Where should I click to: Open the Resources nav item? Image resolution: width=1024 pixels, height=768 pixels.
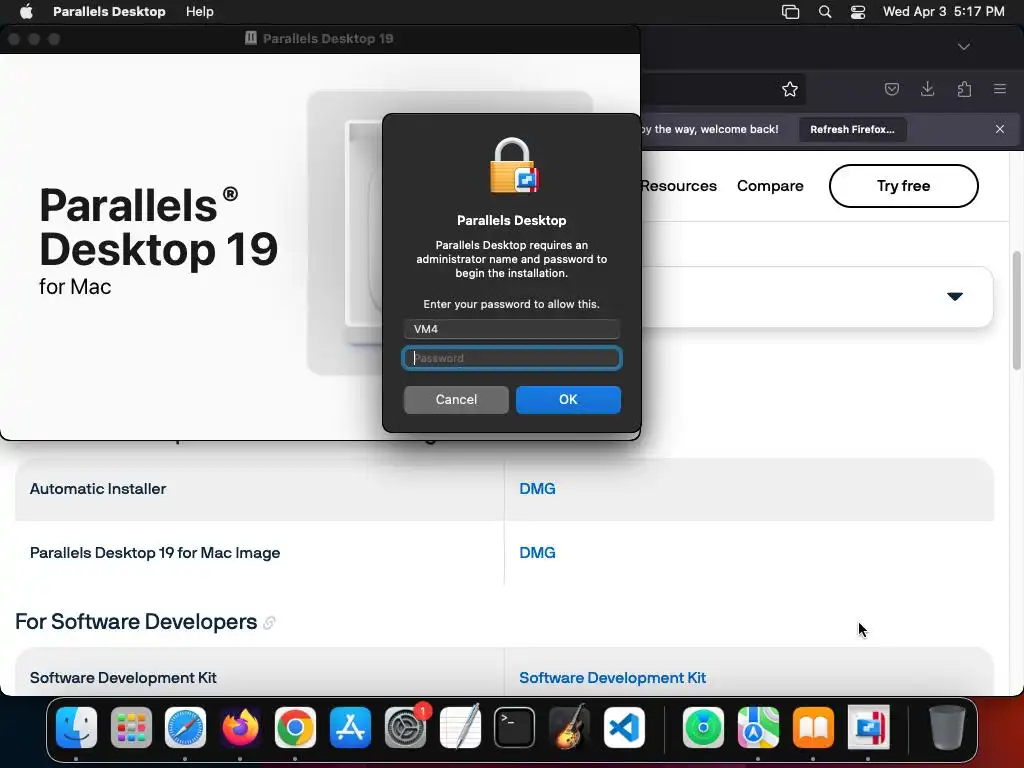(x=679, y=186)
